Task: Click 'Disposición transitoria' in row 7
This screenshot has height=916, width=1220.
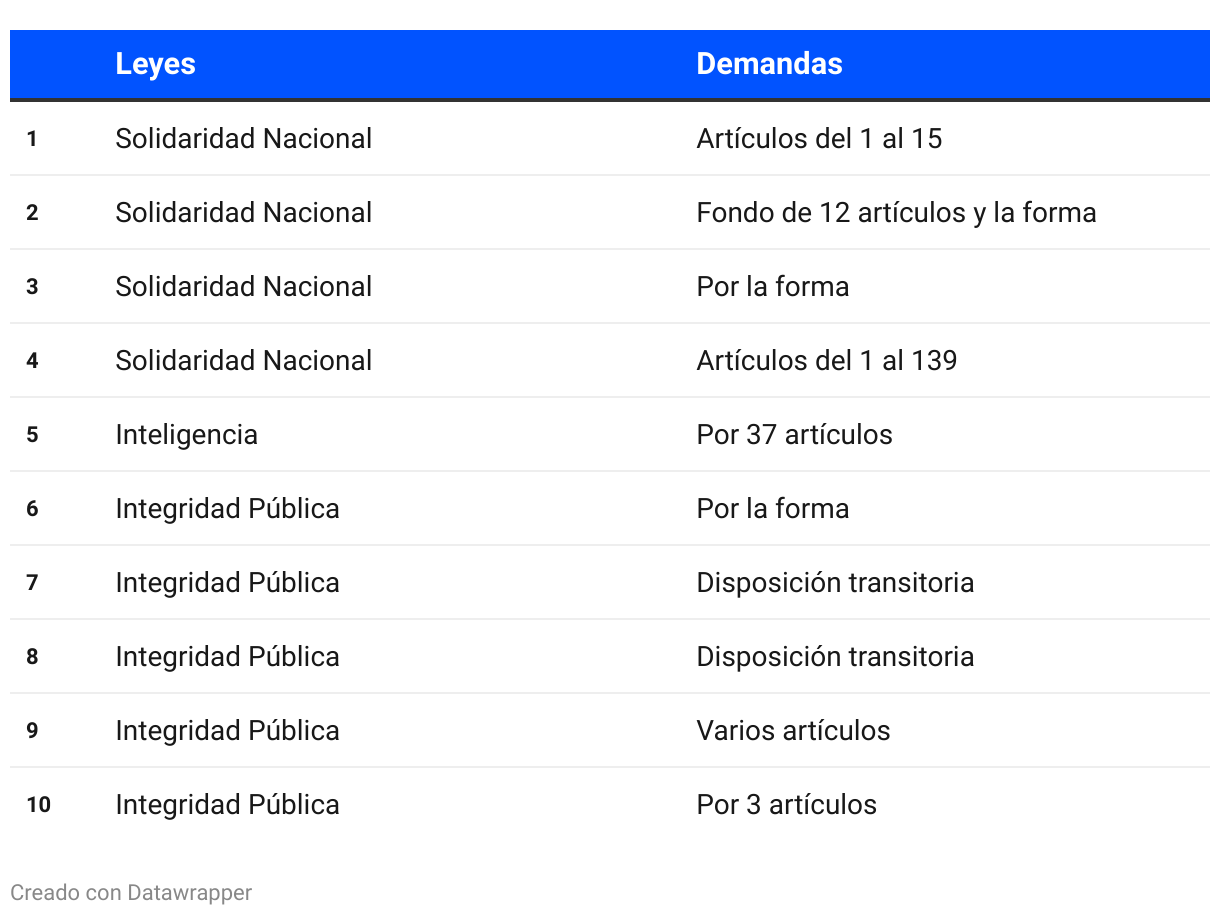Action: point(835,582)
